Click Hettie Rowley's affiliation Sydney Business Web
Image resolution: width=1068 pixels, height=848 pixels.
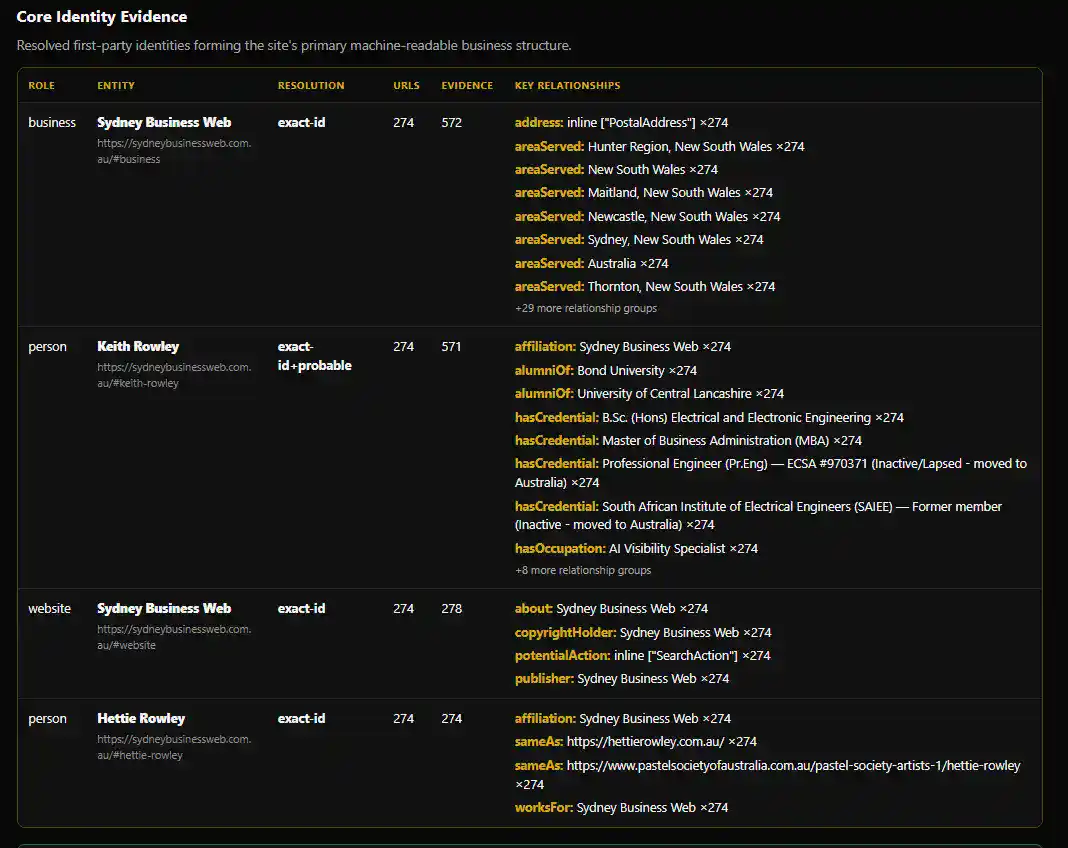623,719
